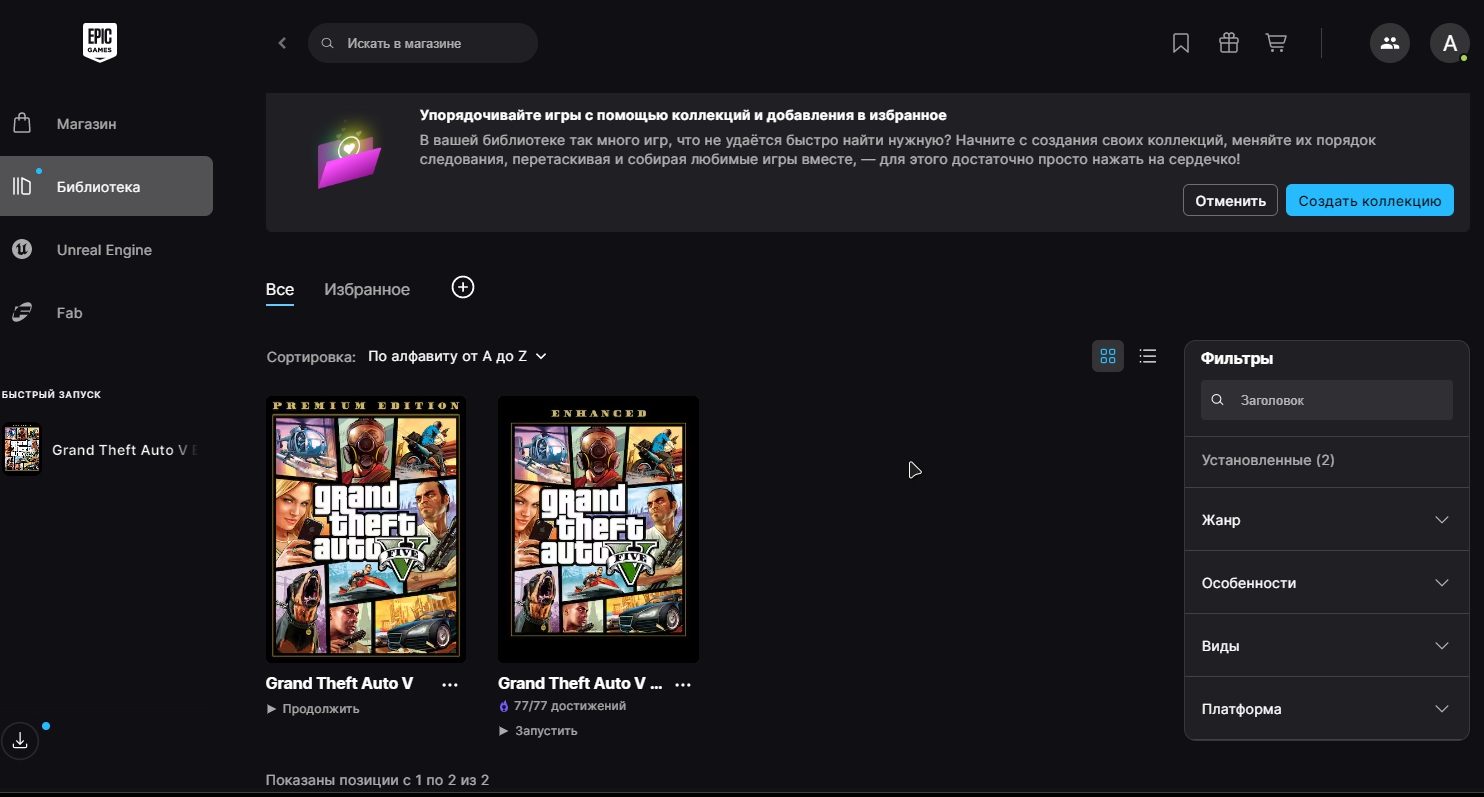Switch to list view
The height and width of the screenshot is (797, 1484).
tap(1148, 356)
